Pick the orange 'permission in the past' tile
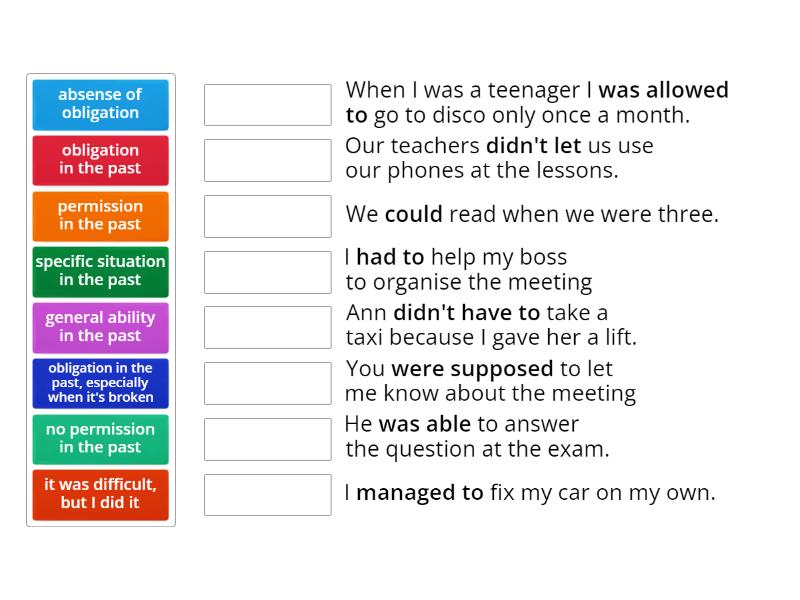 click(x=100, y=216)
